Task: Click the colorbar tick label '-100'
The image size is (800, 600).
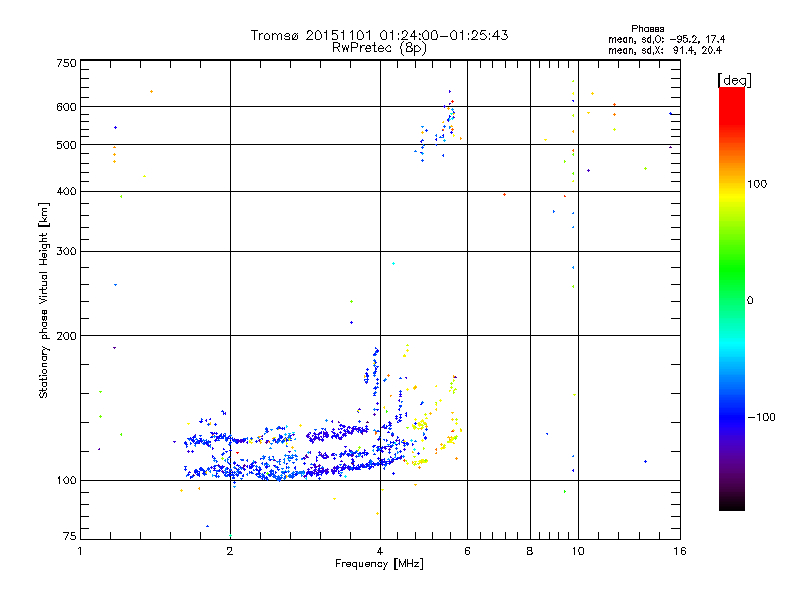Action: (762, 417)
